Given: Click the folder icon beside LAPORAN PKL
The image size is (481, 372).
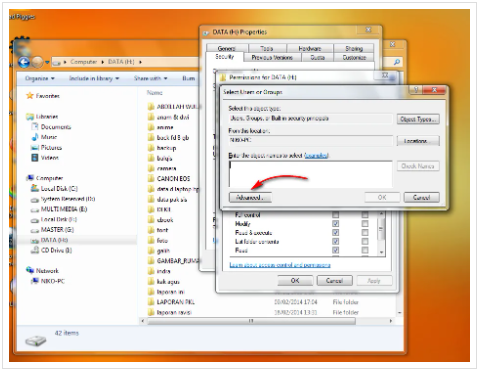Looking at the screenshot, I should 151,302.
